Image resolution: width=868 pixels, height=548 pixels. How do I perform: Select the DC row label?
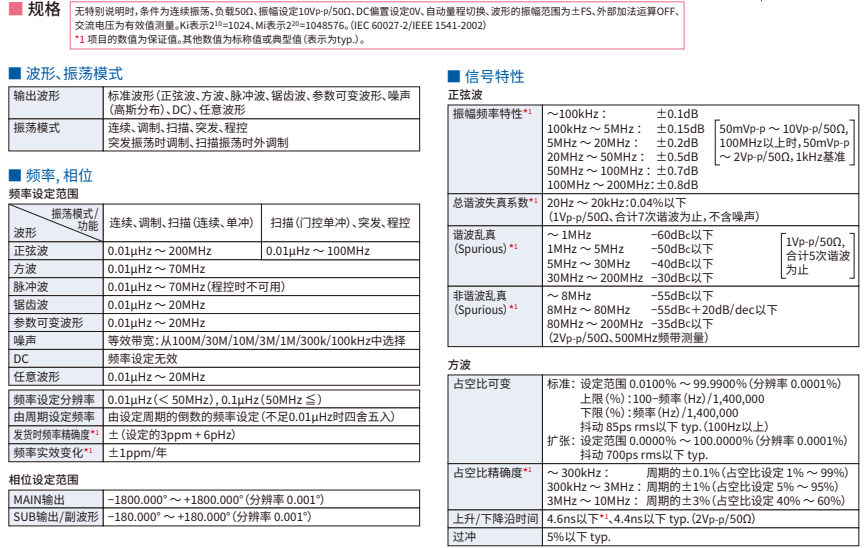21,358
